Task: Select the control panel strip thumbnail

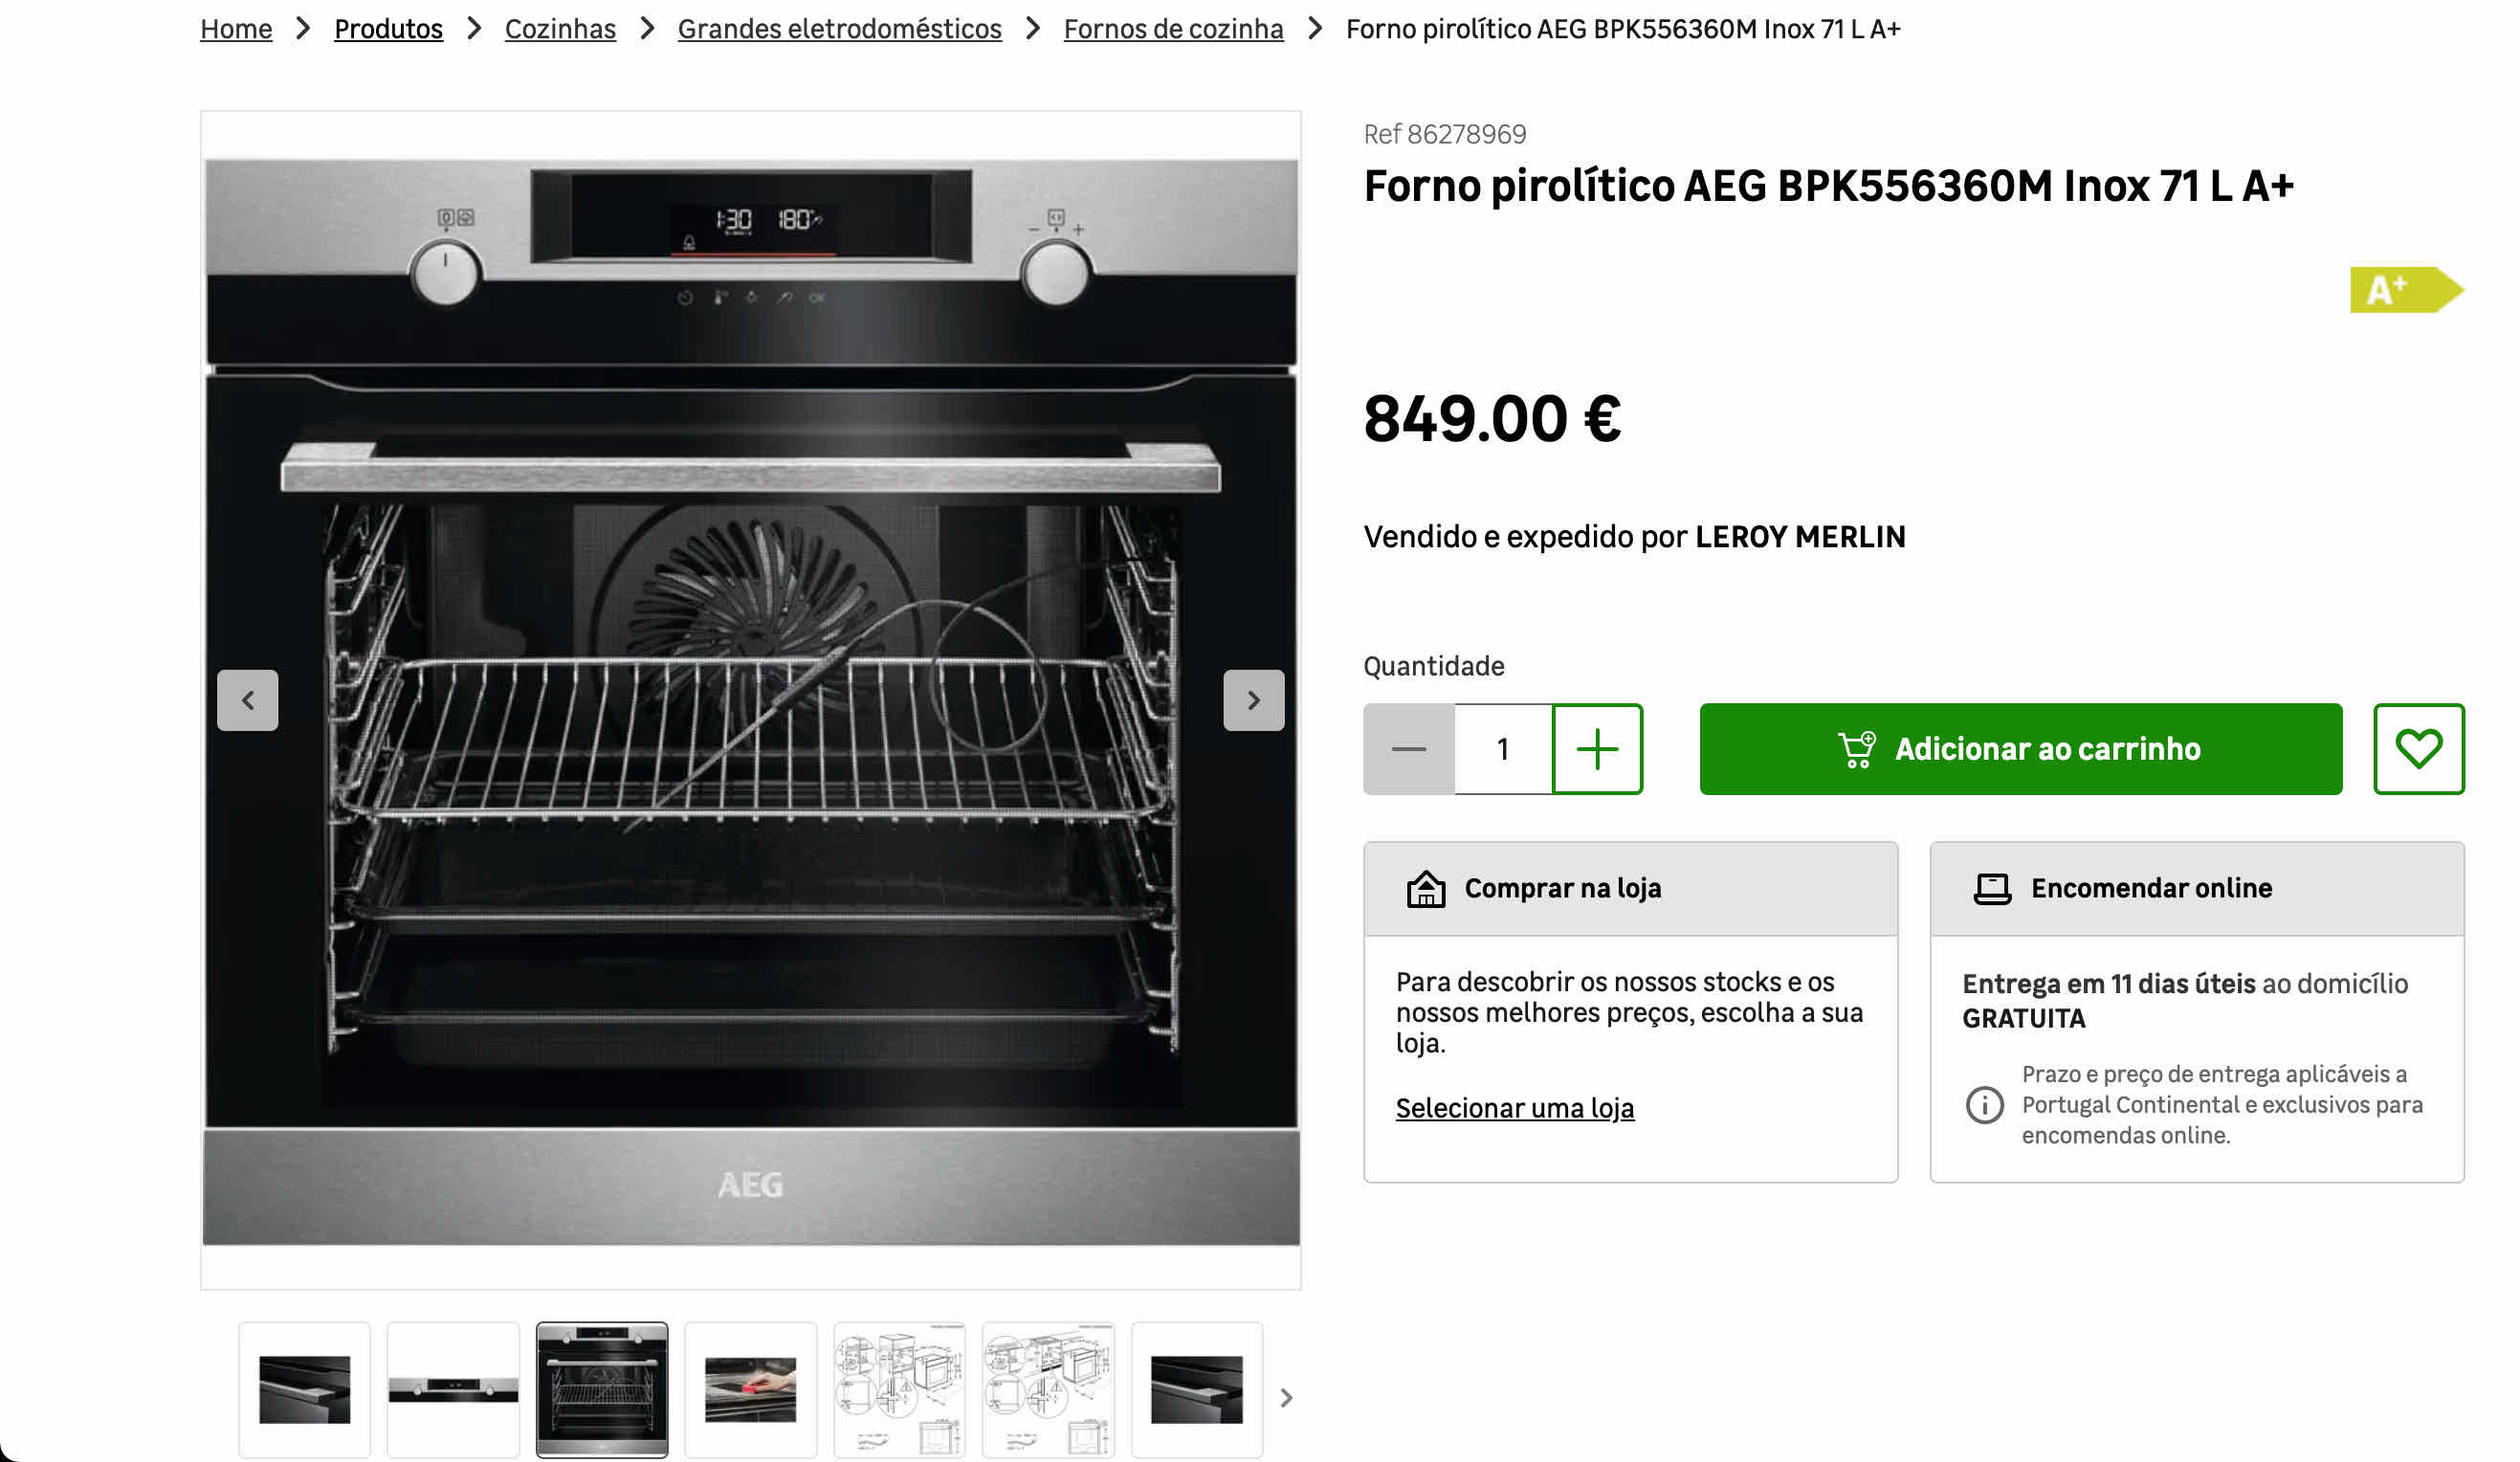Action: (x=453, y=1390)
